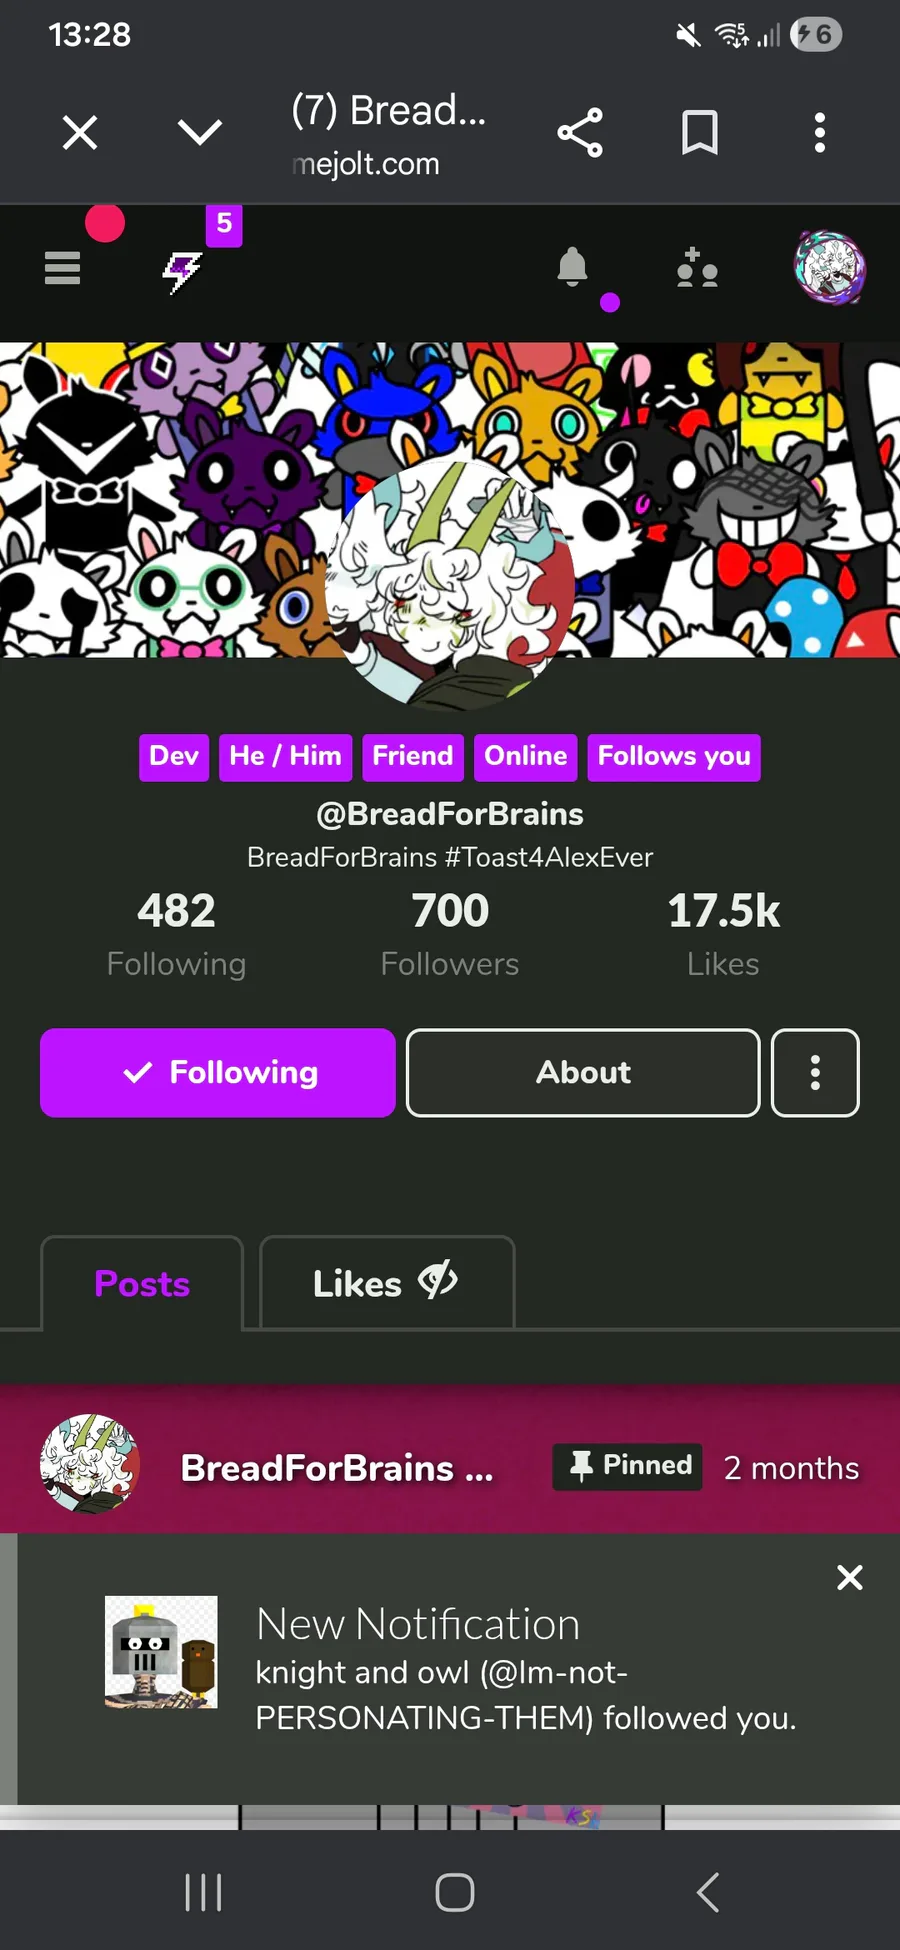900x1950 pixels.
Task: Open the hamburger menu
Action: pyautogui.click(x=62, y=268)
